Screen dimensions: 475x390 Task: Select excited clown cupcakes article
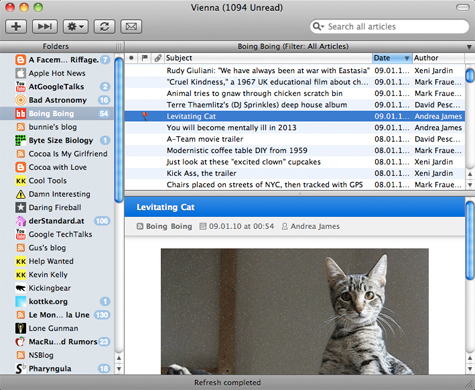[295, 162]
